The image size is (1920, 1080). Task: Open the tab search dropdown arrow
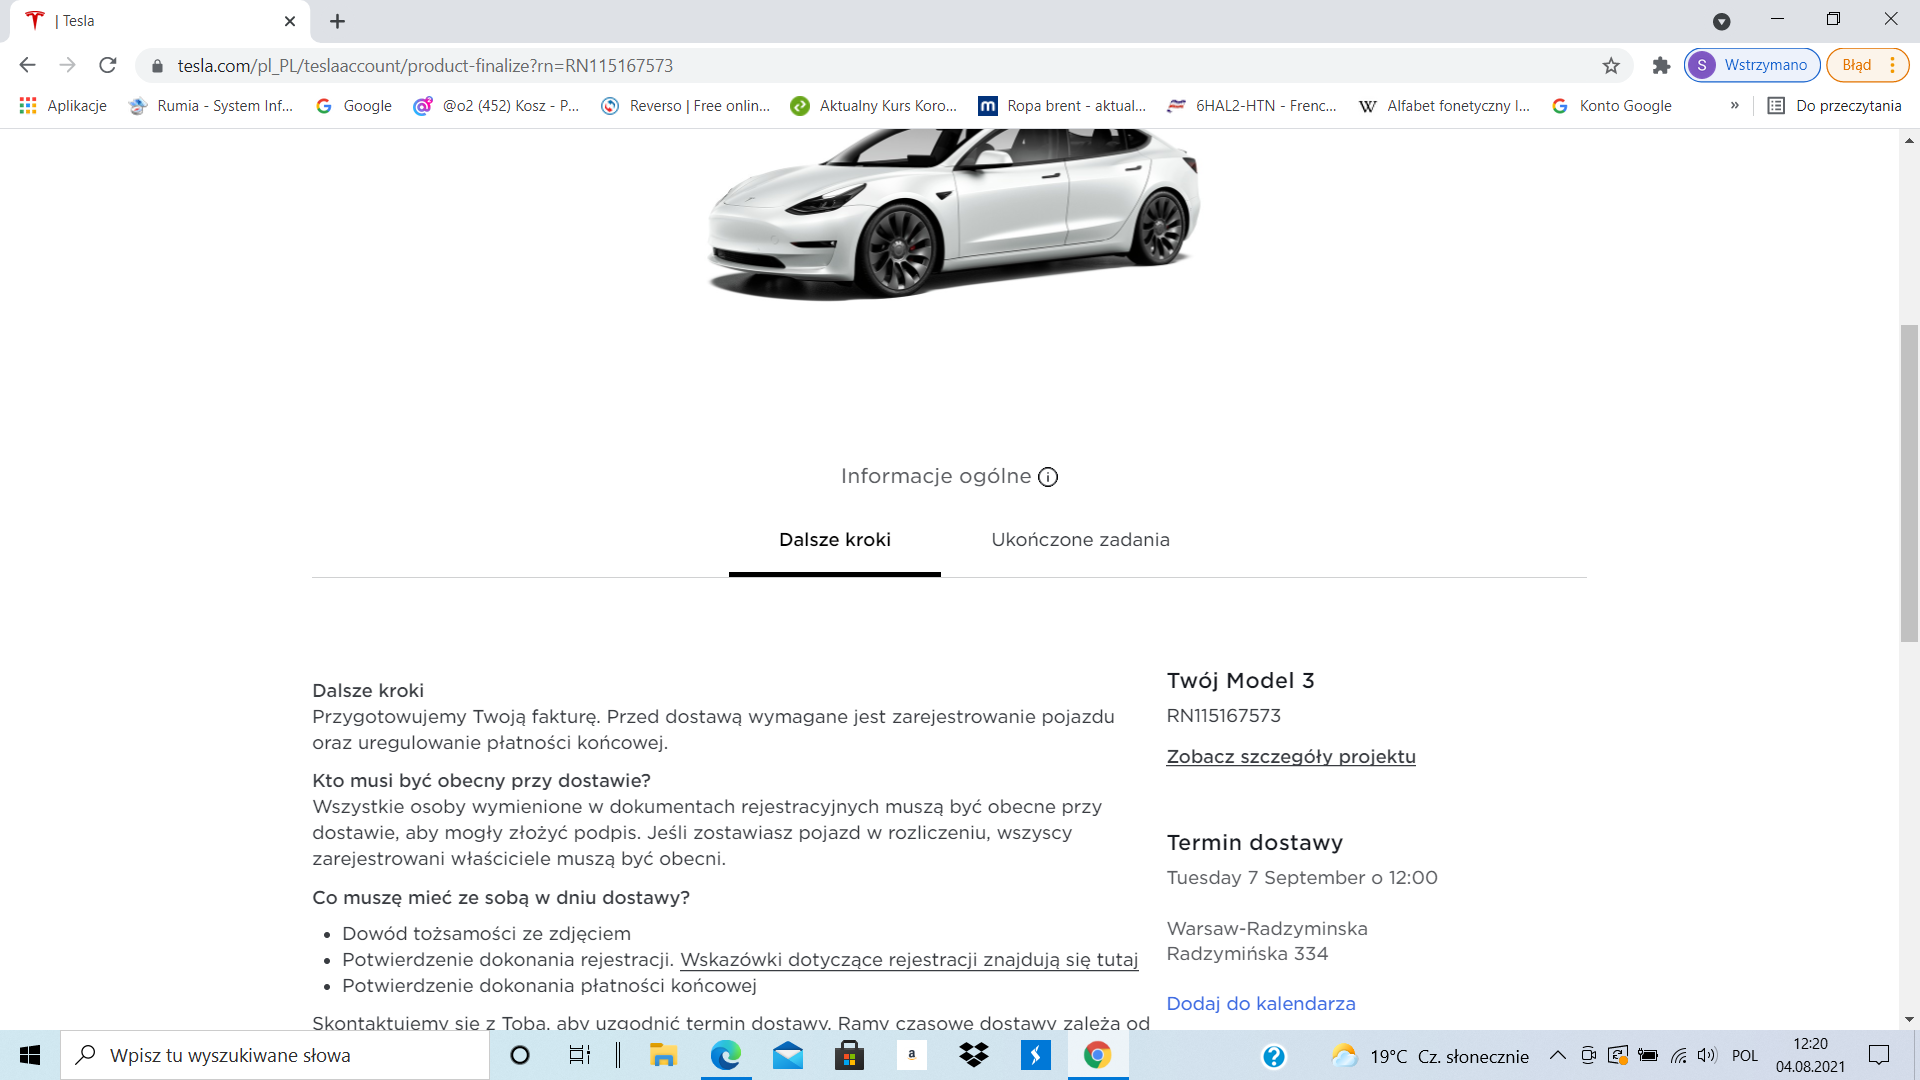click(1721, 21)
